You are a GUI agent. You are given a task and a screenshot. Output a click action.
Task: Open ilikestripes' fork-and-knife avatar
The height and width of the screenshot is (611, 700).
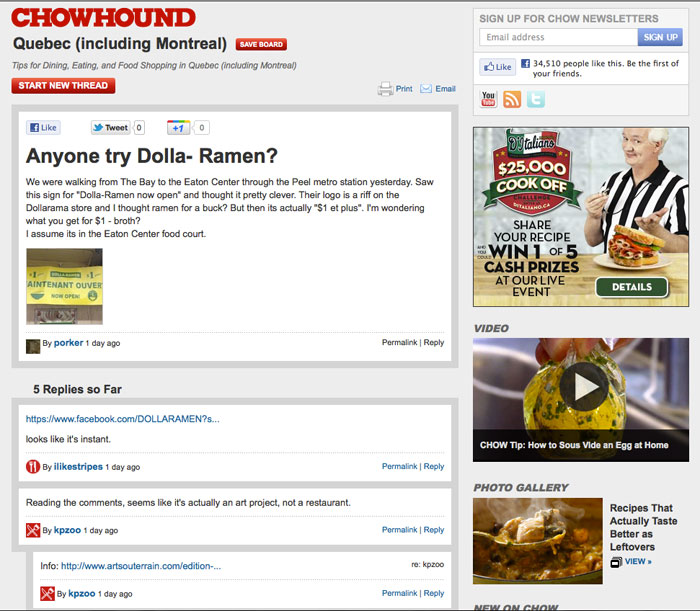[x=33, y=467]
